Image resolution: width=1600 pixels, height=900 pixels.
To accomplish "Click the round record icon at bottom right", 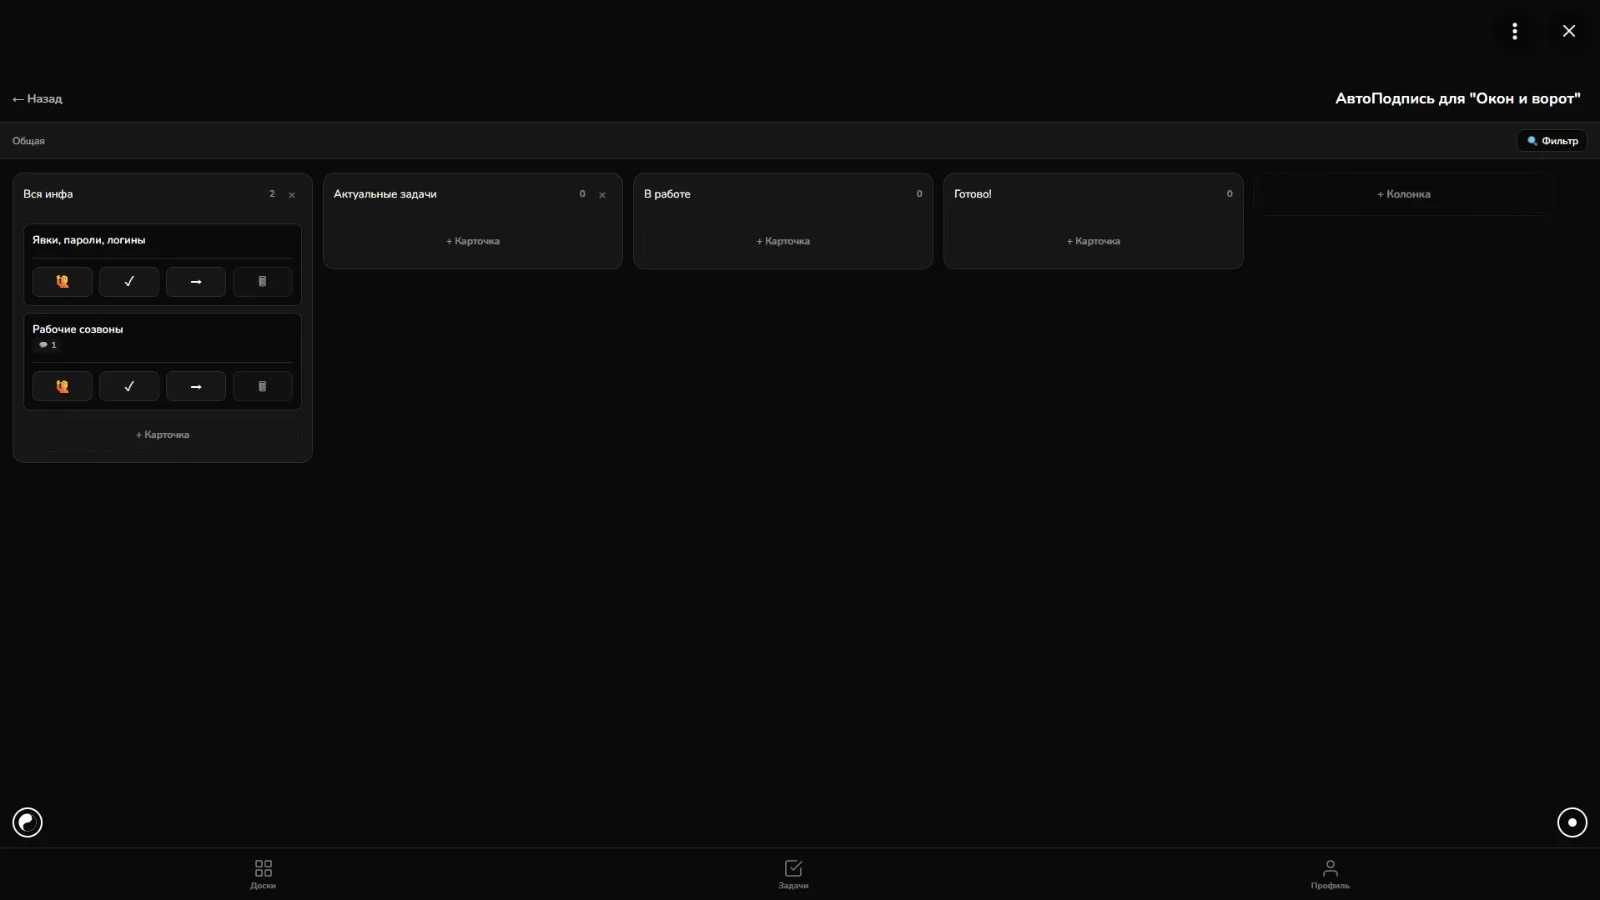I will 1572,822.
